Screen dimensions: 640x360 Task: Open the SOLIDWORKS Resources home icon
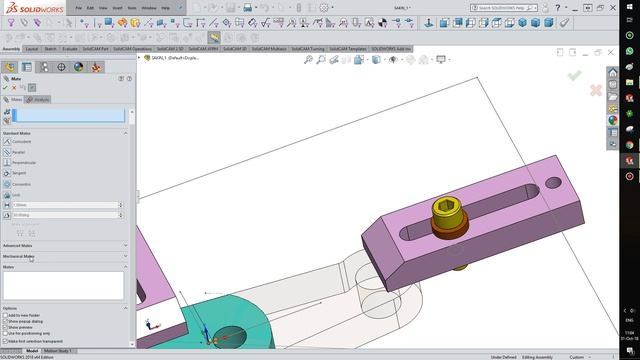[613, 73]
